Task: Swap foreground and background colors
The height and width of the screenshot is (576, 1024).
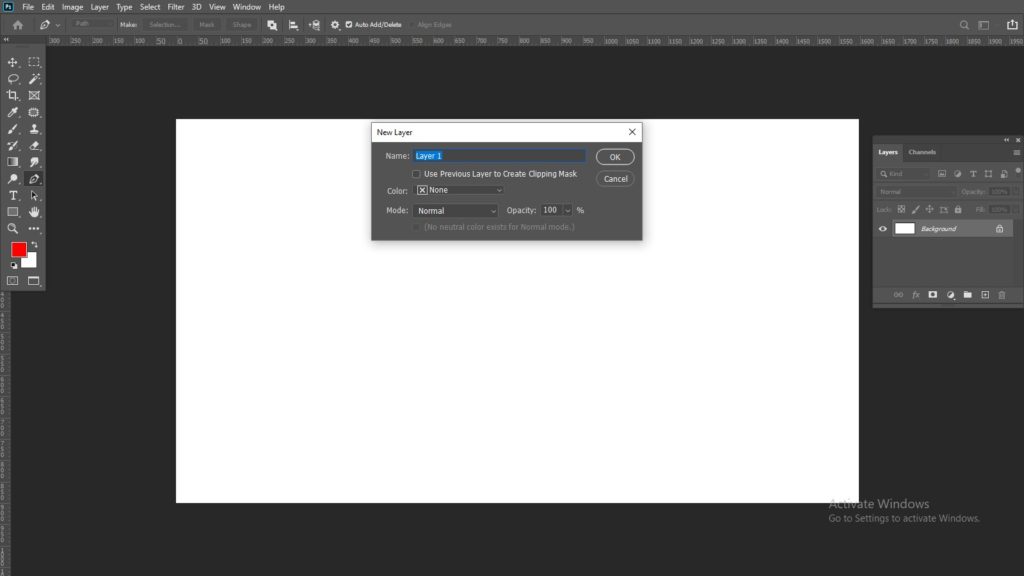Action: point(35,245)
